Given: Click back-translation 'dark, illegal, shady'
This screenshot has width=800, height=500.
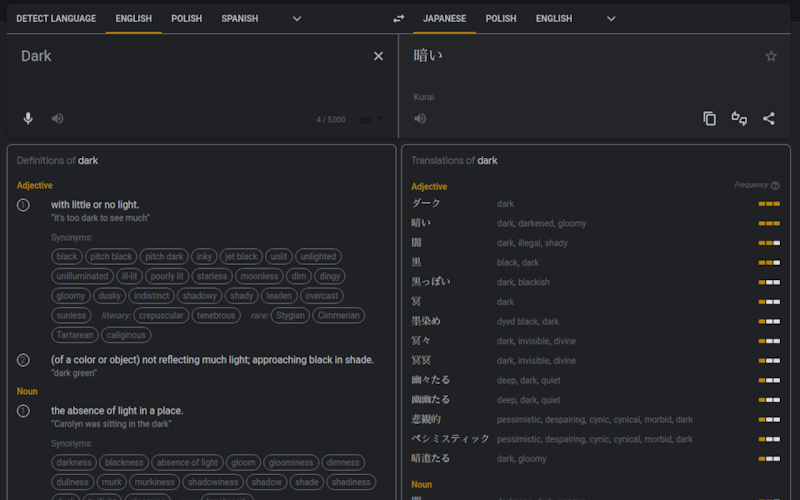Looking at the screenshot, I should pos(532,243).
